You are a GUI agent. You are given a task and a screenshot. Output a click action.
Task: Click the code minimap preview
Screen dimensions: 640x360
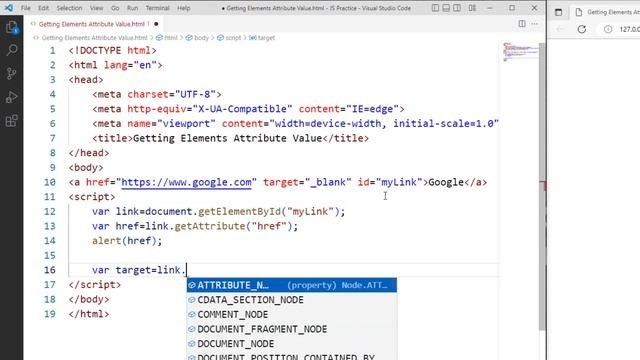pos(520,51)
